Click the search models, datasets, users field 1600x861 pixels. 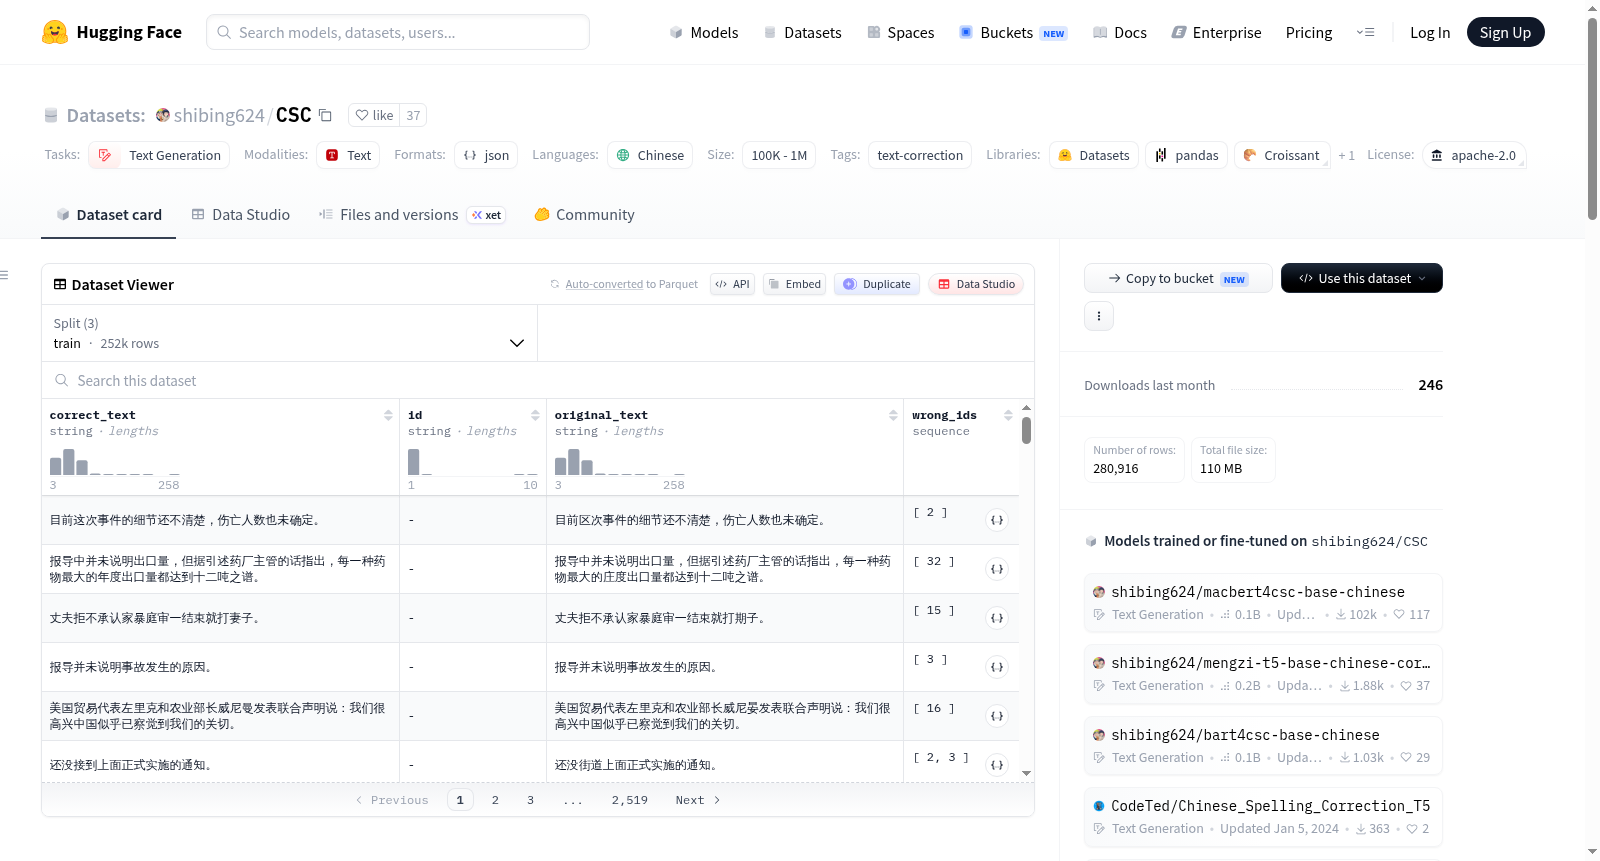[398, 32]
